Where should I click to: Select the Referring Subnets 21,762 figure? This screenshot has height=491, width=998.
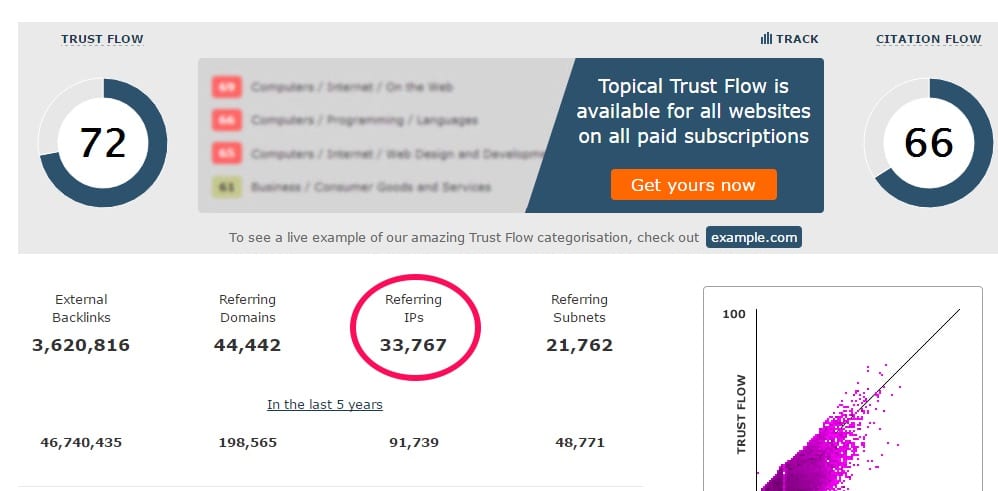[x=579, y=345]
